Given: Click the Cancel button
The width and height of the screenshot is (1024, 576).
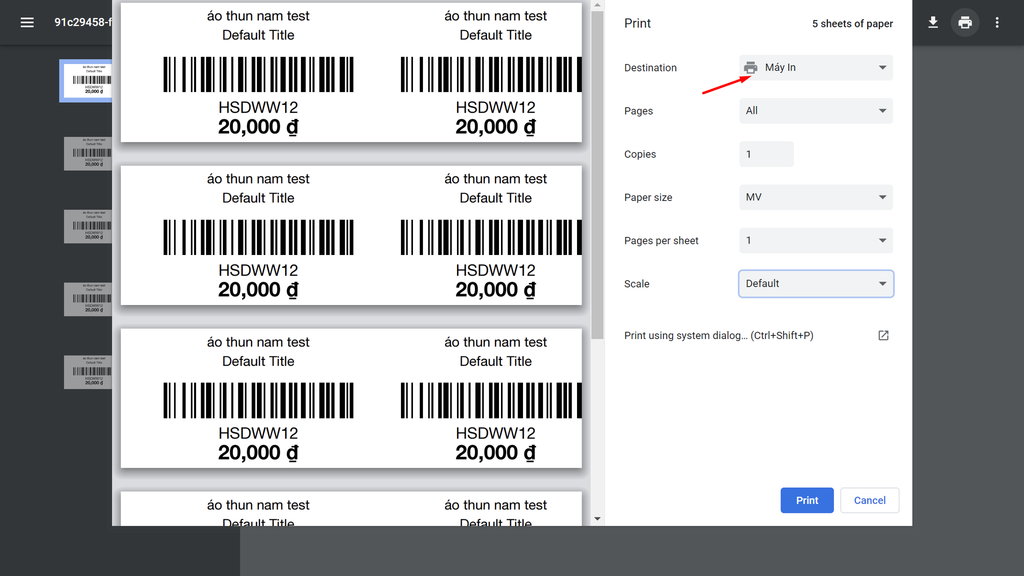Looking at the screenshot, I should click(x=869, y=500).
